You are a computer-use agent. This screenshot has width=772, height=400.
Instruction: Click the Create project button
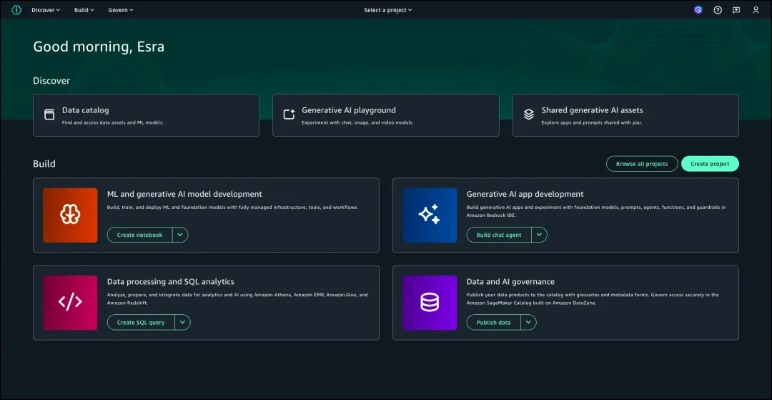tap(710, 164)
